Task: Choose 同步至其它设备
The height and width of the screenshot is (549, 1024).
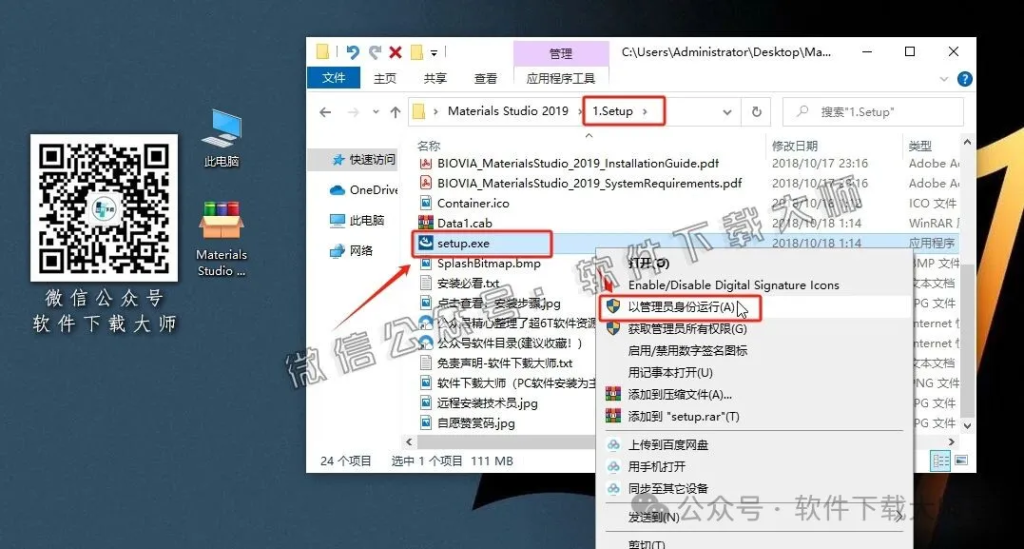Action: [x=668, y=488]
